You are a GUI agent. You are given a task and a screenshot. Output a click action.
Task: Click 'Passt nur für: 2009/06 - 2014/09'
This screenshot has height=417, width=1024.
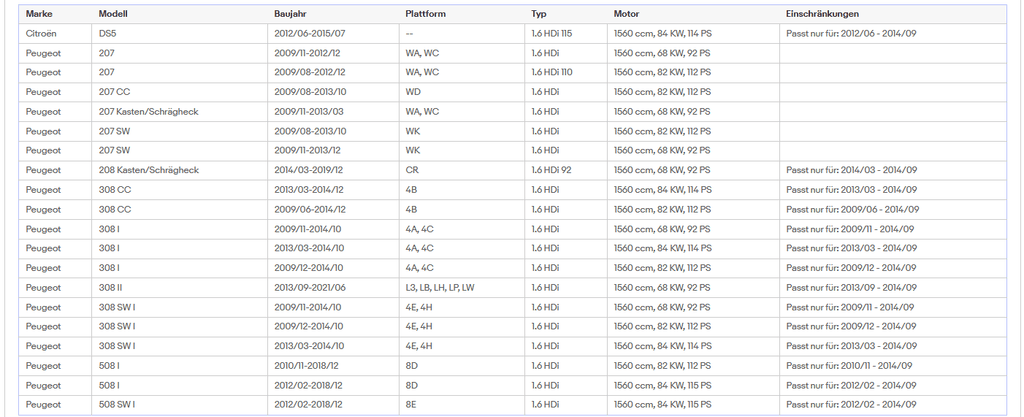click(x=852, y=209)
